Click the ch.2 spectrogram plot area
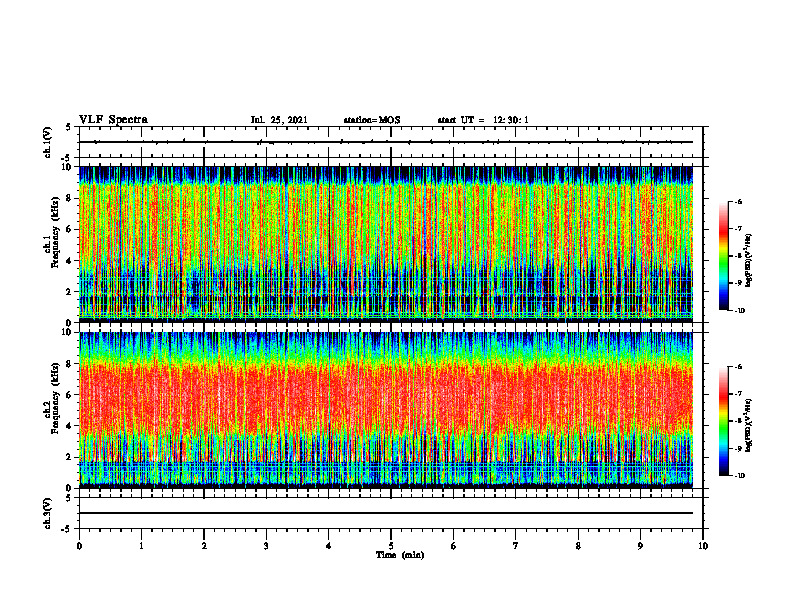The image size is (792, 612). (386, 410)
